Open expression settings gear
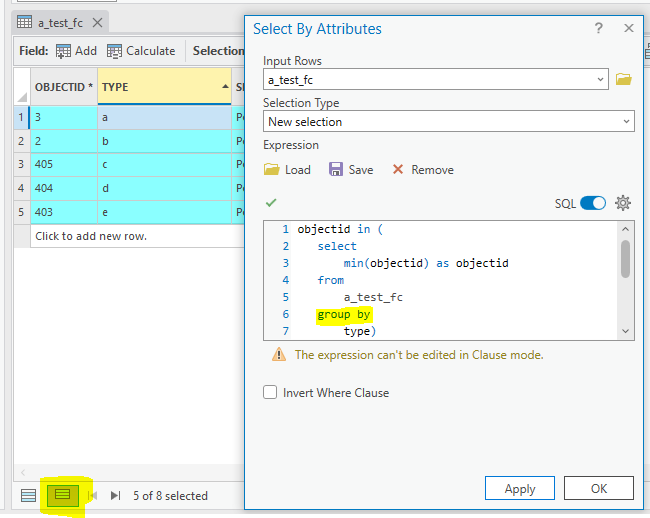650x518 pixels. 623,203
